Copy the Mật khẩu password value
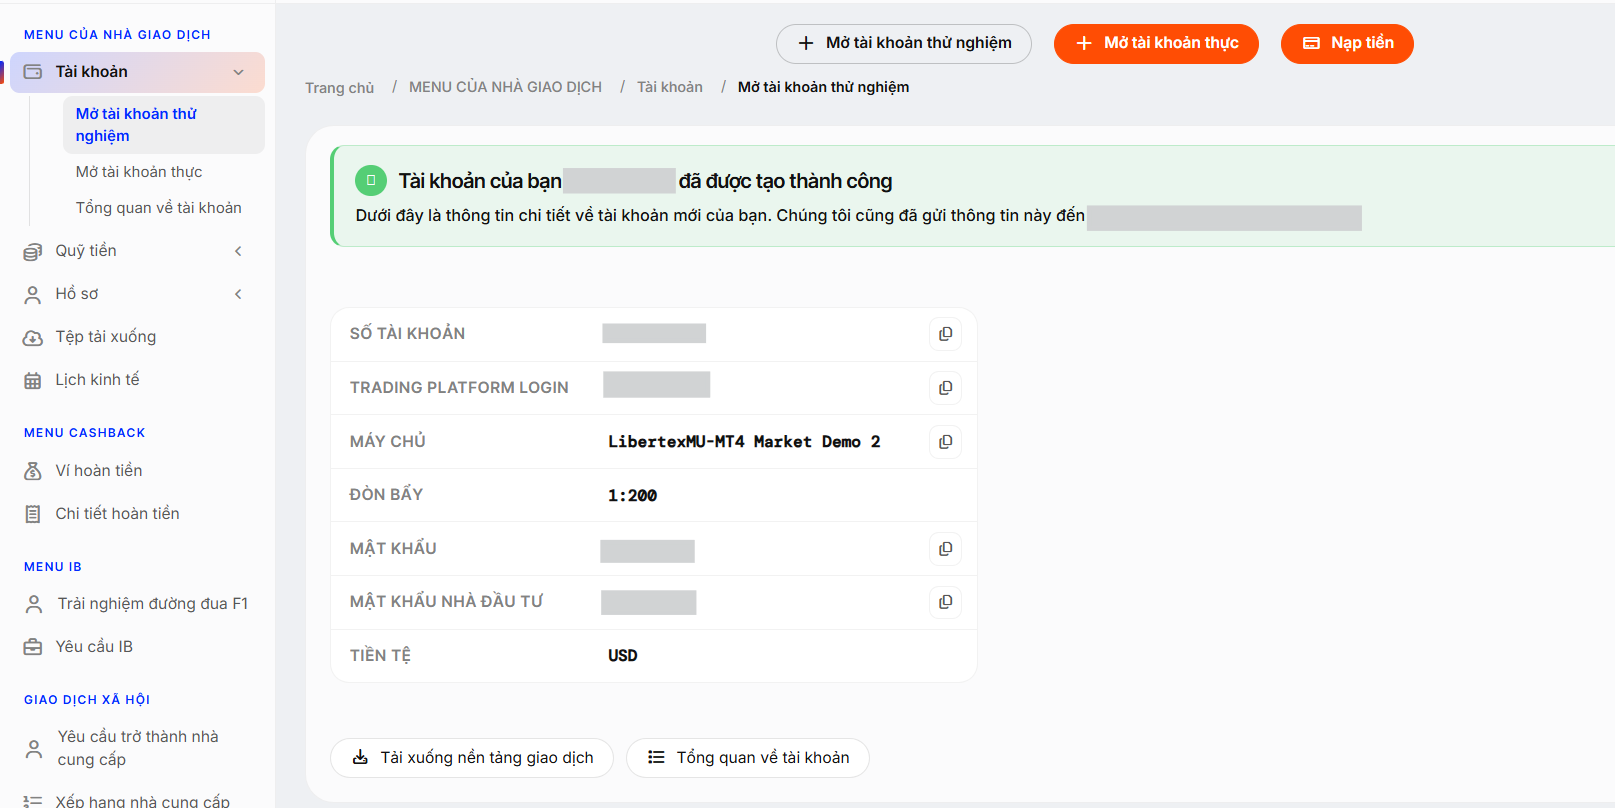Screen dimensions: 1615x808 coord(945,549)
